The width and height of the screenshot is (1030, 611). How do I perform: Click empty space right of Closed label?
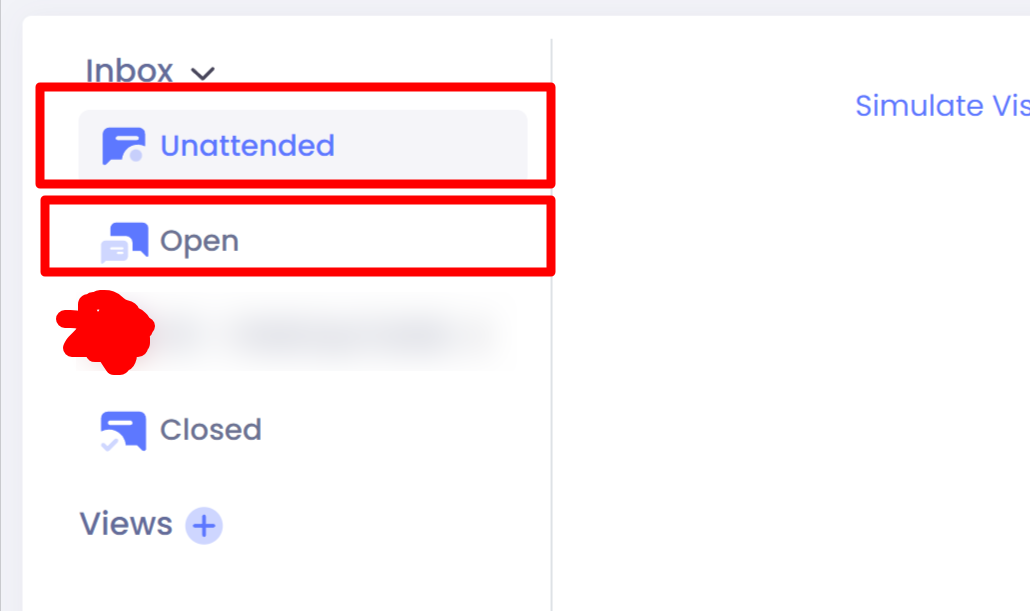pos(400,430)
